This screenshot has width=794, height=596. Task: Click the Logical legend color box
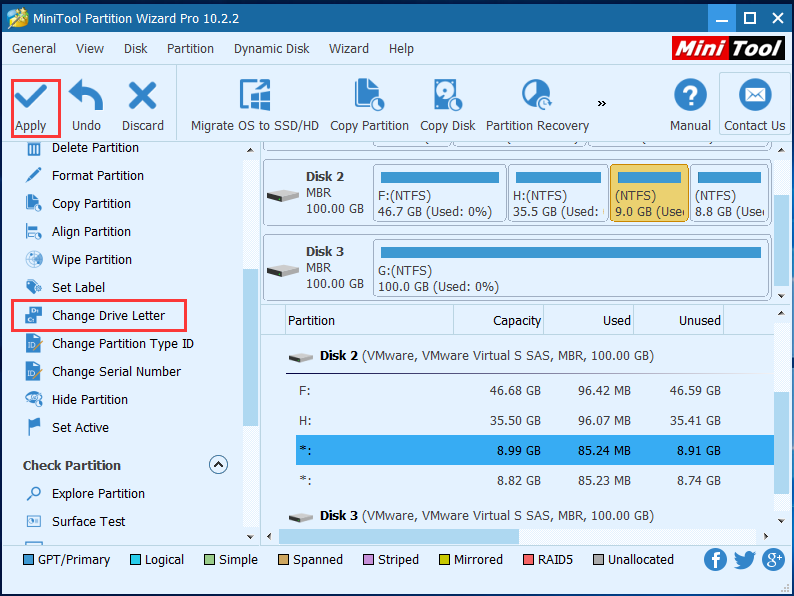pyautogui.click(x=135, y=560)
